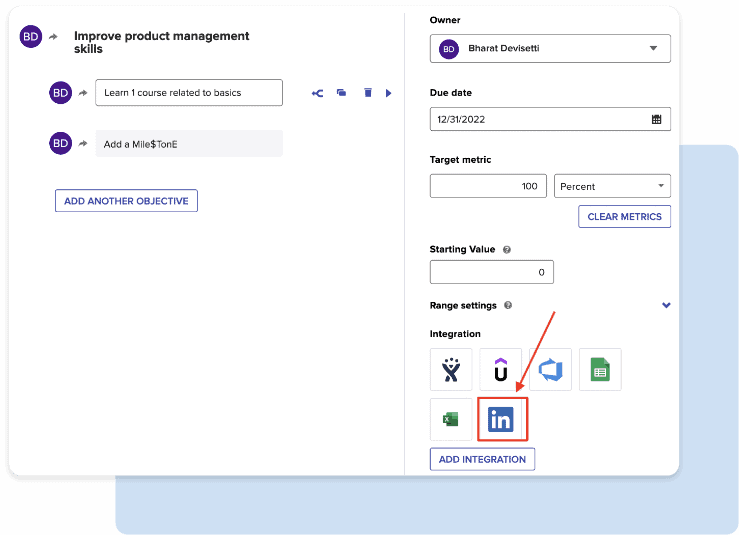Expand the Range settings section
739x535 pixels.
(666, 305)
